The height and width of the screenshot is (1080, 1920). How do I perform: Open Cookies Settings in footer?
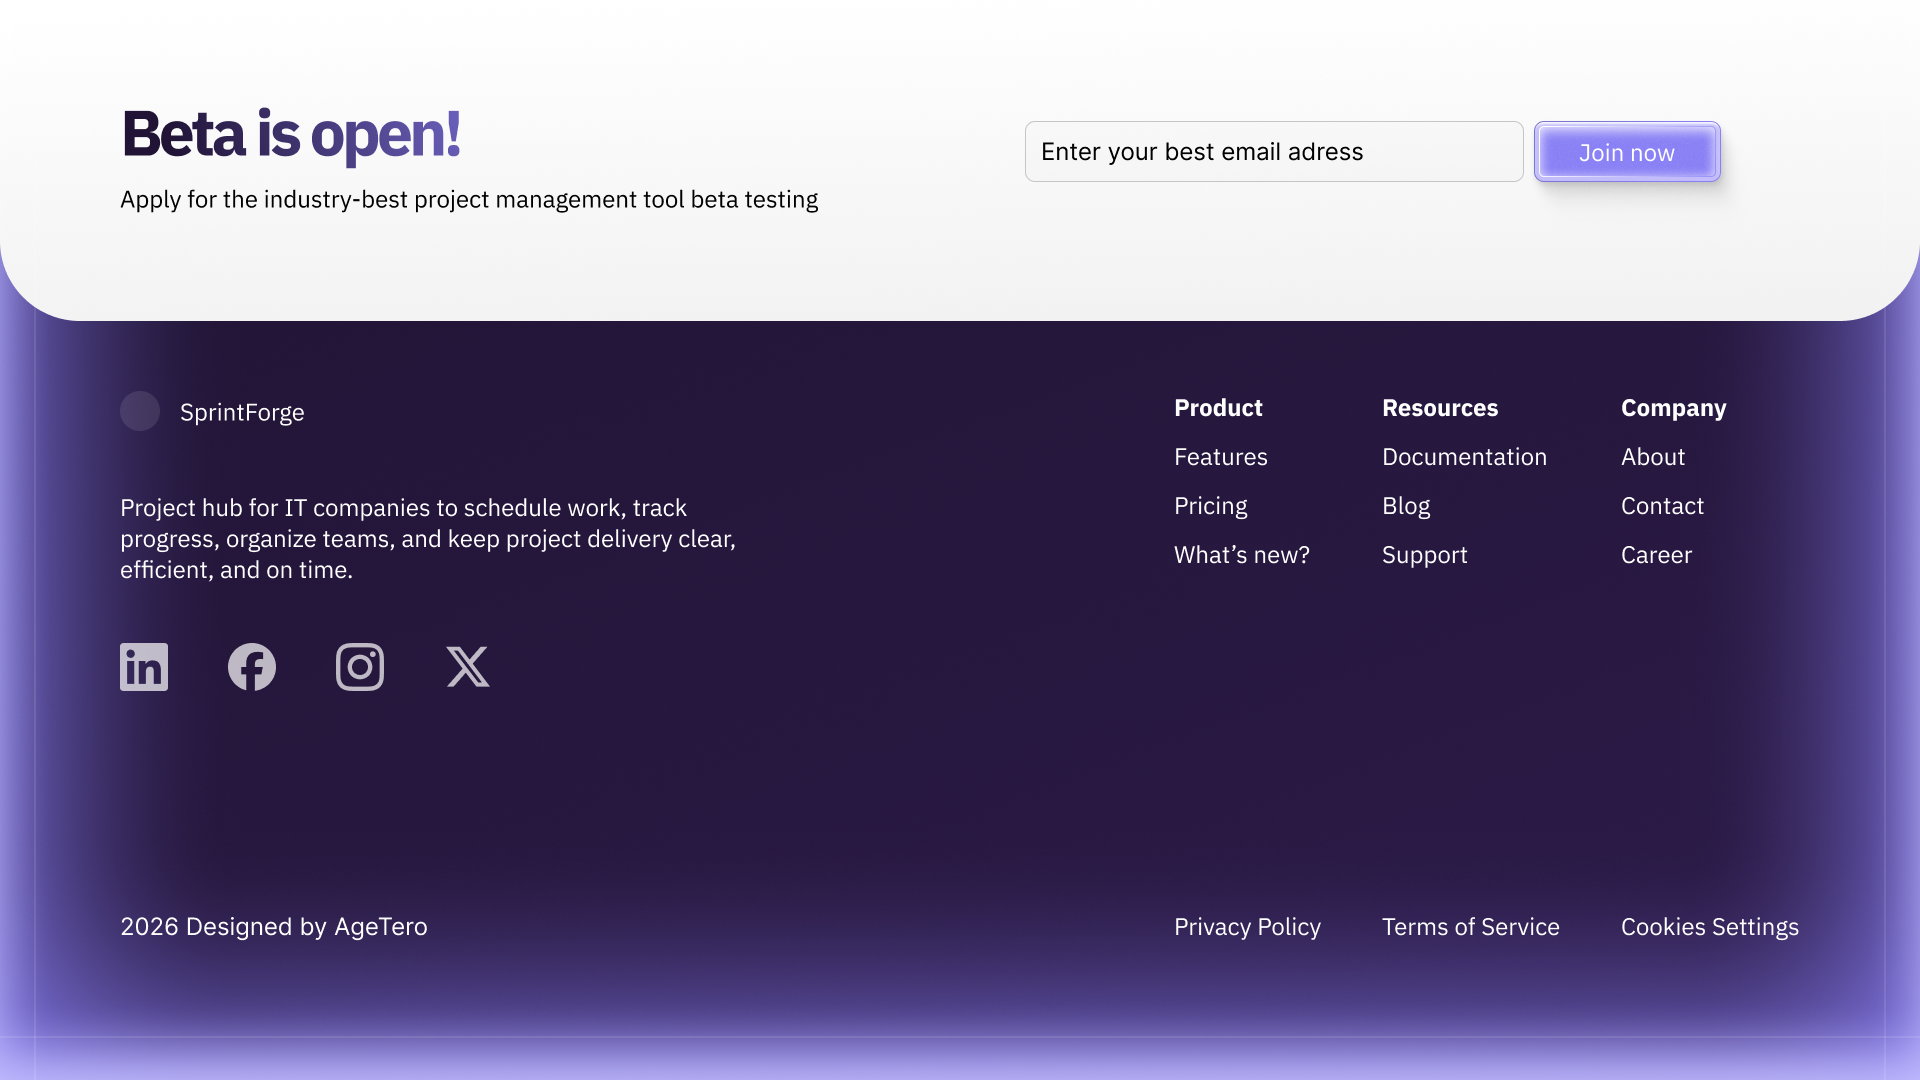point(1709,927)
